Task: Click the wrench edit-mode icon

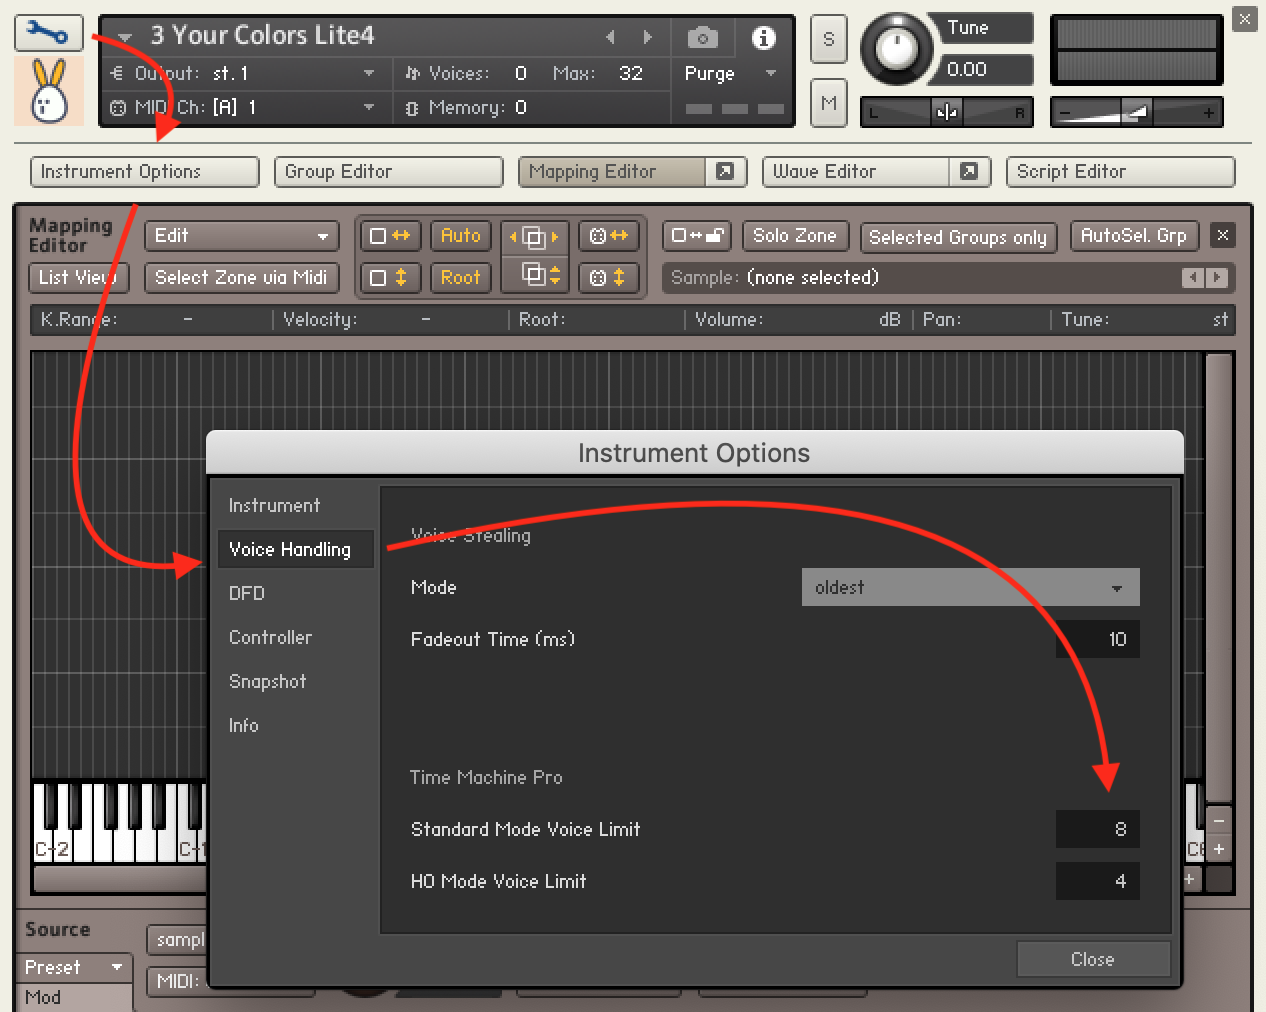Action: [48, 33]
